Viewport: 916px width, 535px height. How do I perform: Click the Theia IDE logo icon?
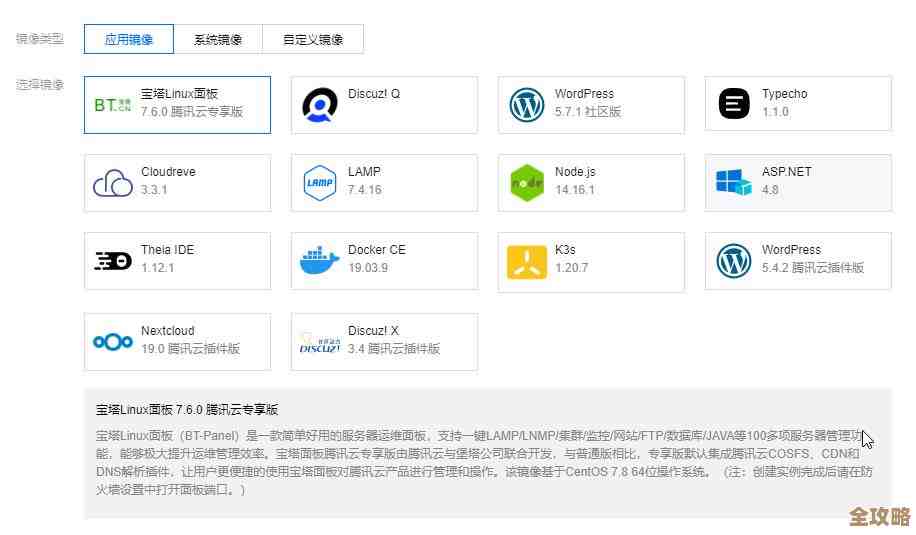pos(113,260)
